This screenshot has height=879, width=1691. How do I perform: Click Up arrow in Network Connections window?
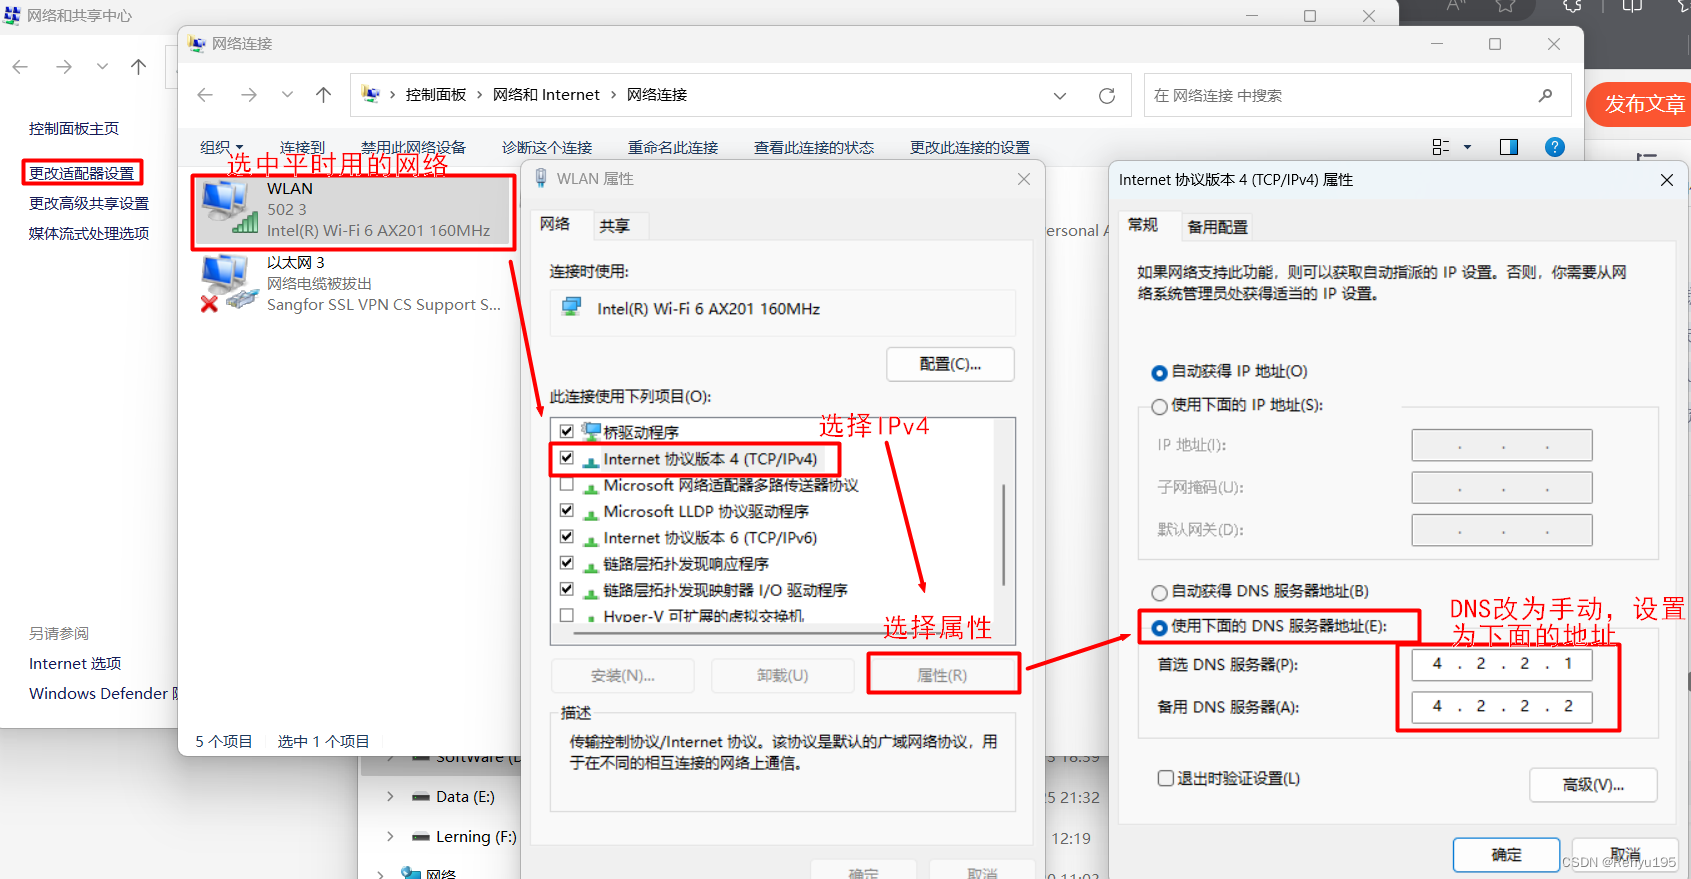323,95
